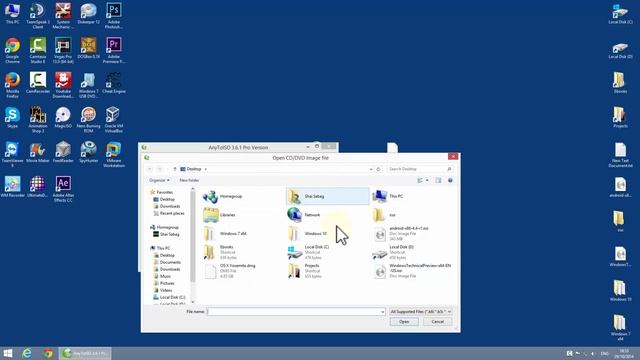This screenshot has width=640, height=360.
Task: Open MagicISO desktop shortcut
Action: pyautogui.click(x=63, y=118)
